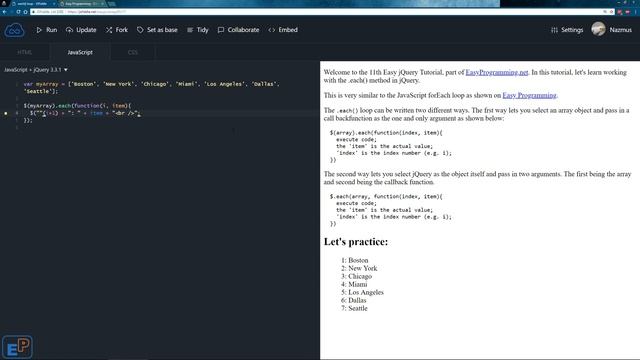Click the '2: New York' output line
The image size is (640, 360).
[359, 268]
